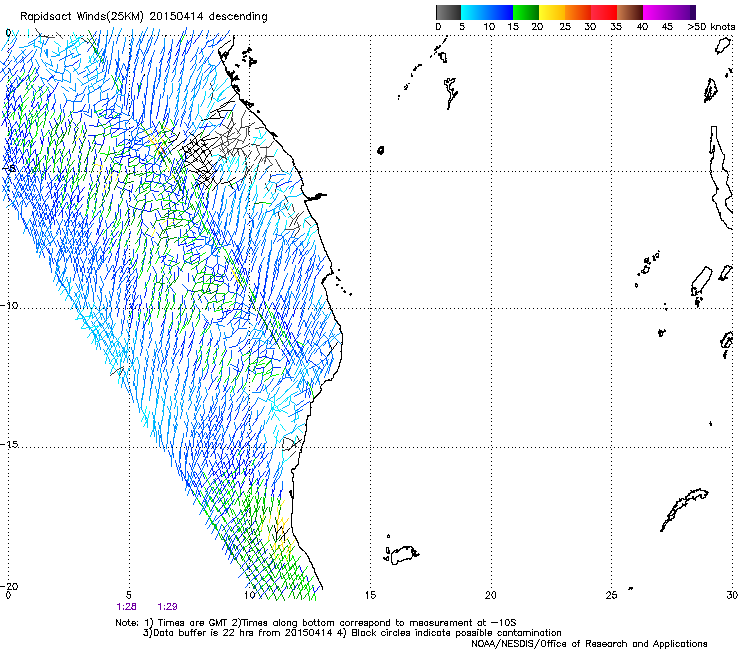740x650 pixels.
Task: Click the 1:29 time label
Action: pos(168,607)
